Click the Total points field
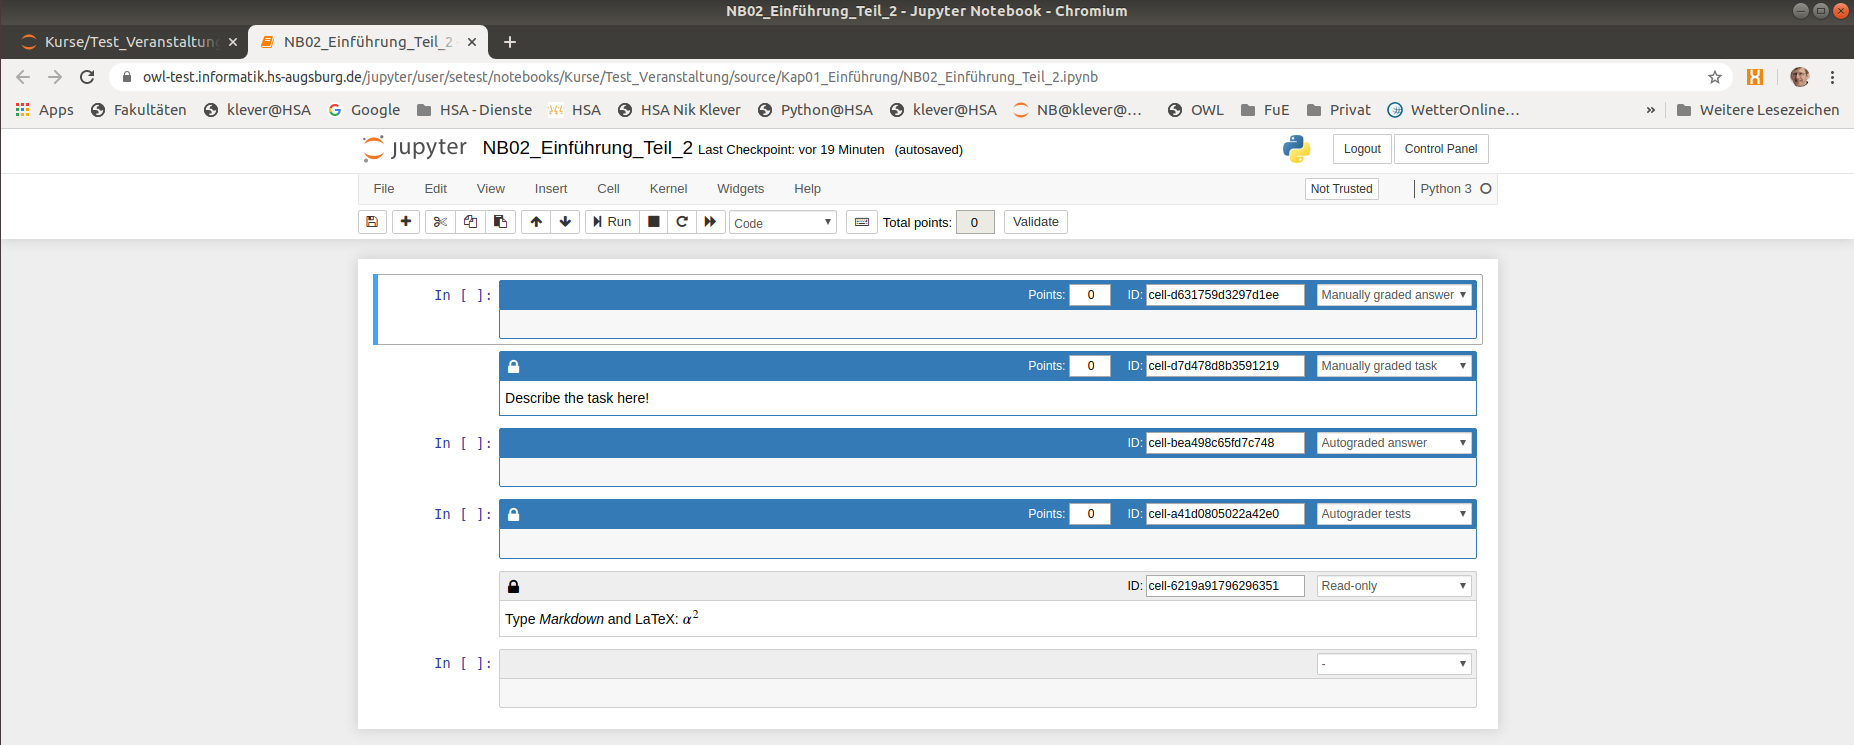This screenshot has width=1854, height=745. tap(975, 222)
